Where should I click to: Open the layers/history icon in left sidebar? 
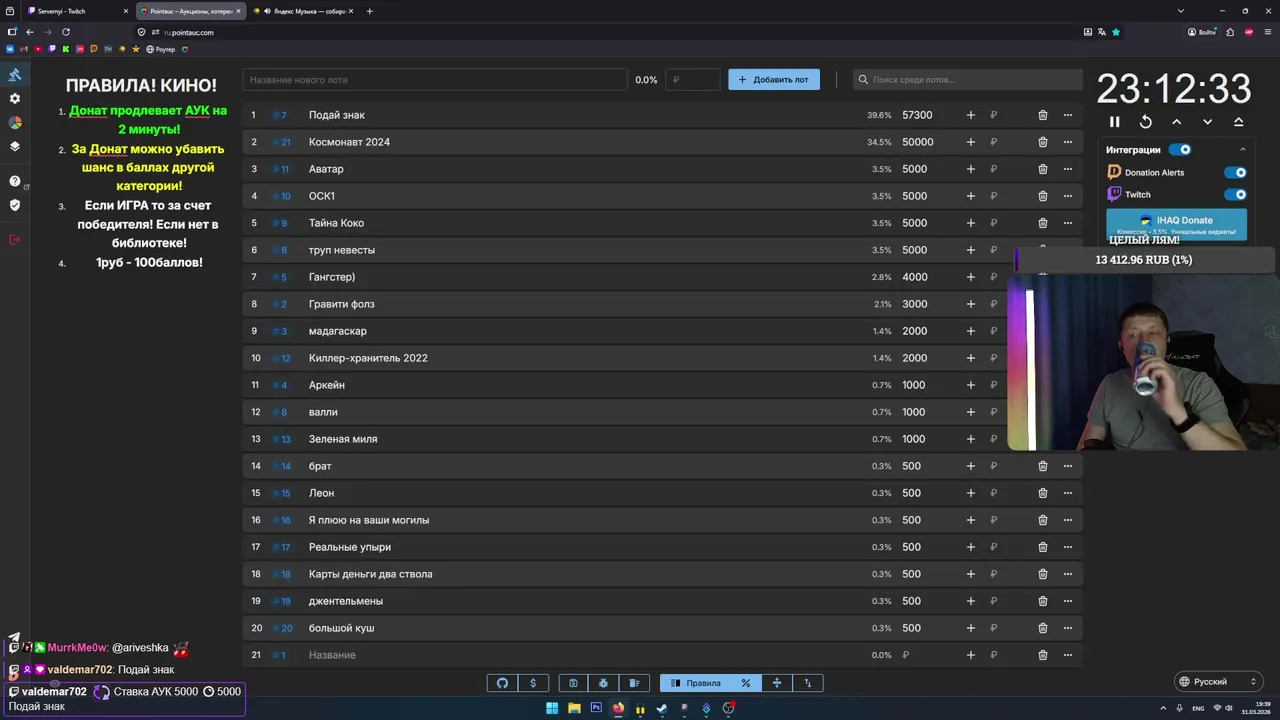point(15,146)
